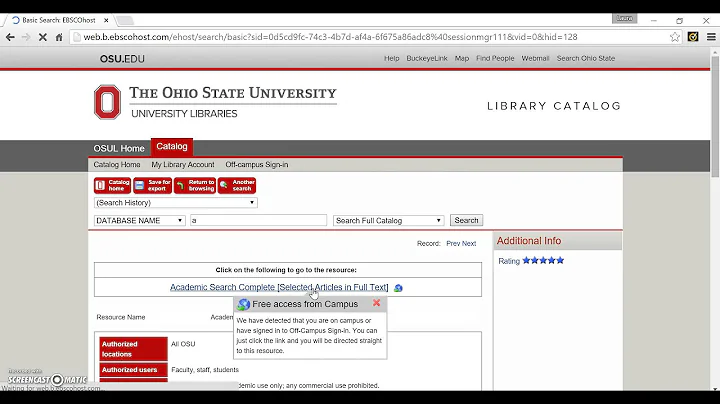Switch to the Basic Search EBSCOhost tab

(59, 20)
